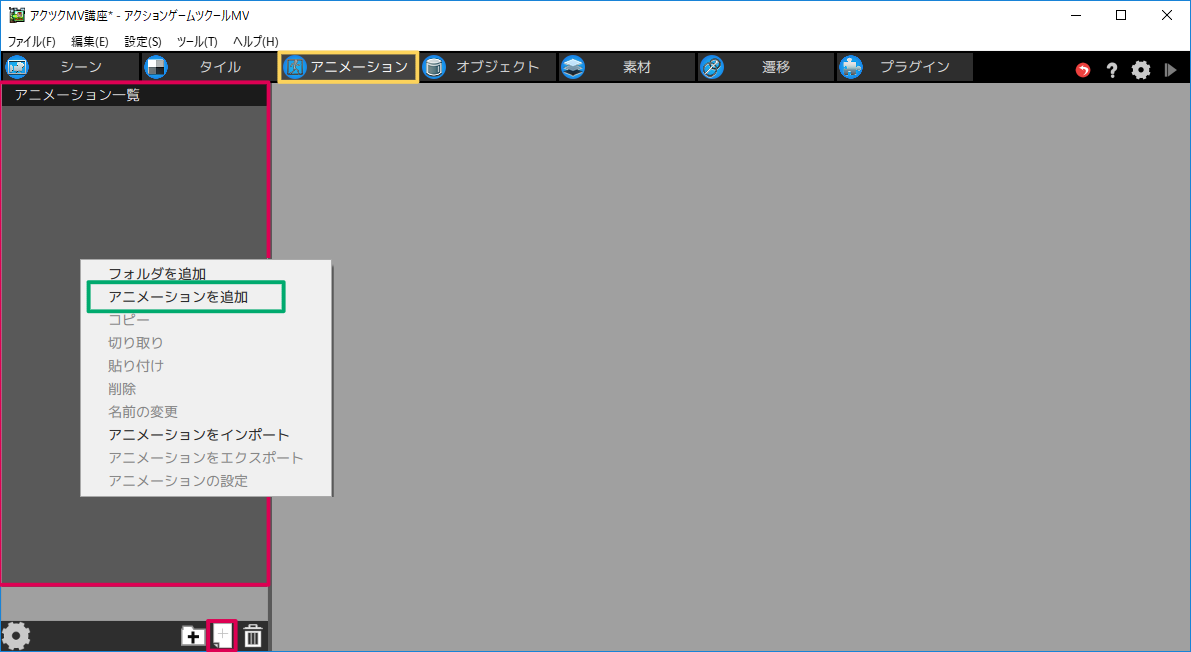Viewport: 1191px width, 652px height.
Task: Click アニメーションをインポート menu entry
Action: 199,435
